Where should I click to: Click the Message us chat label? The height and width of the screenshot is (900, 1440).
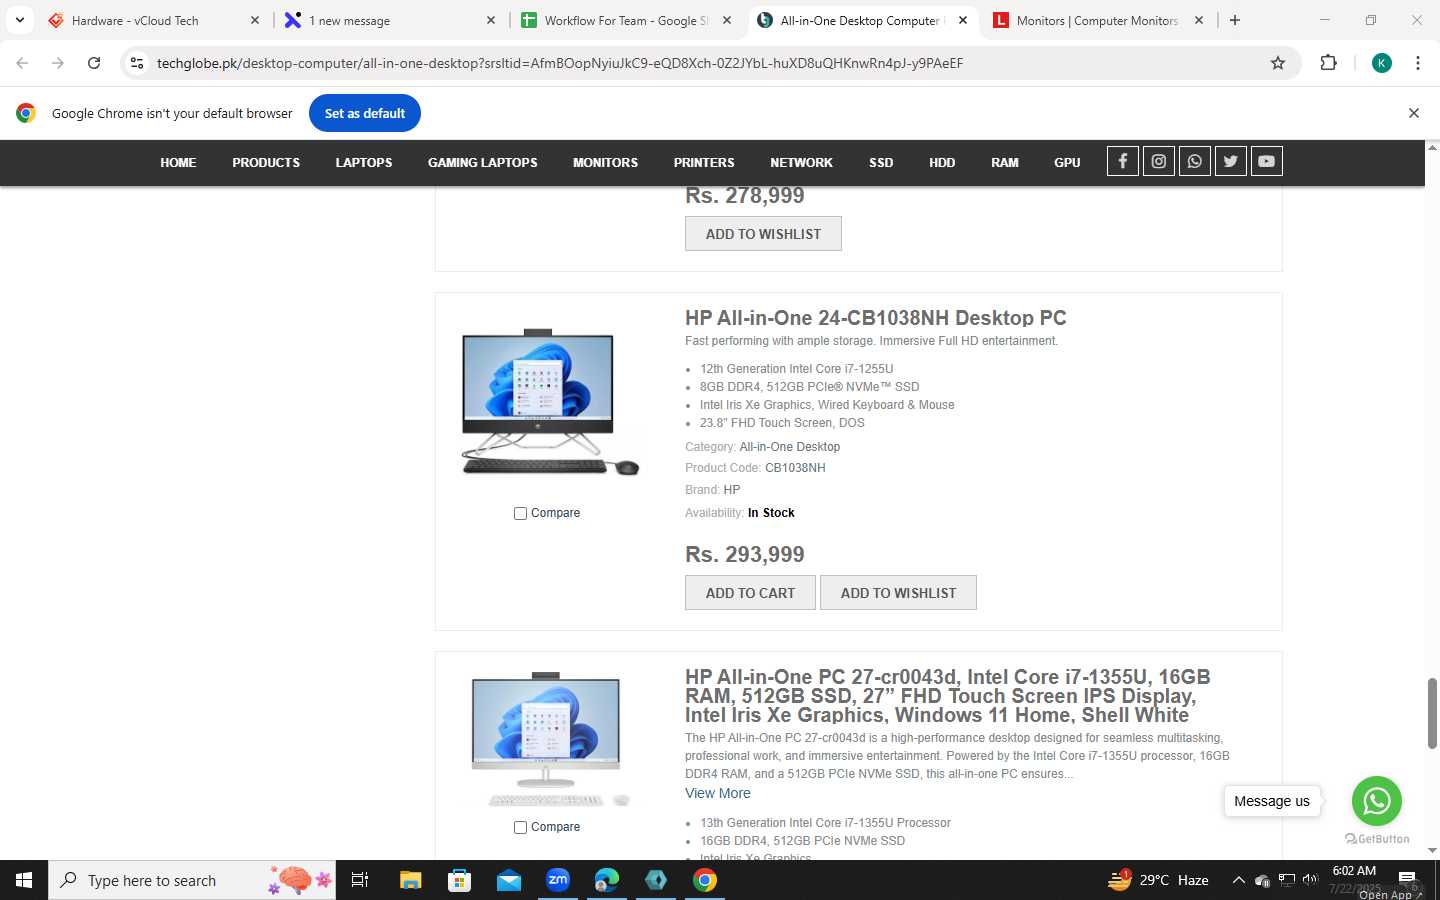tap(1272, 801)
